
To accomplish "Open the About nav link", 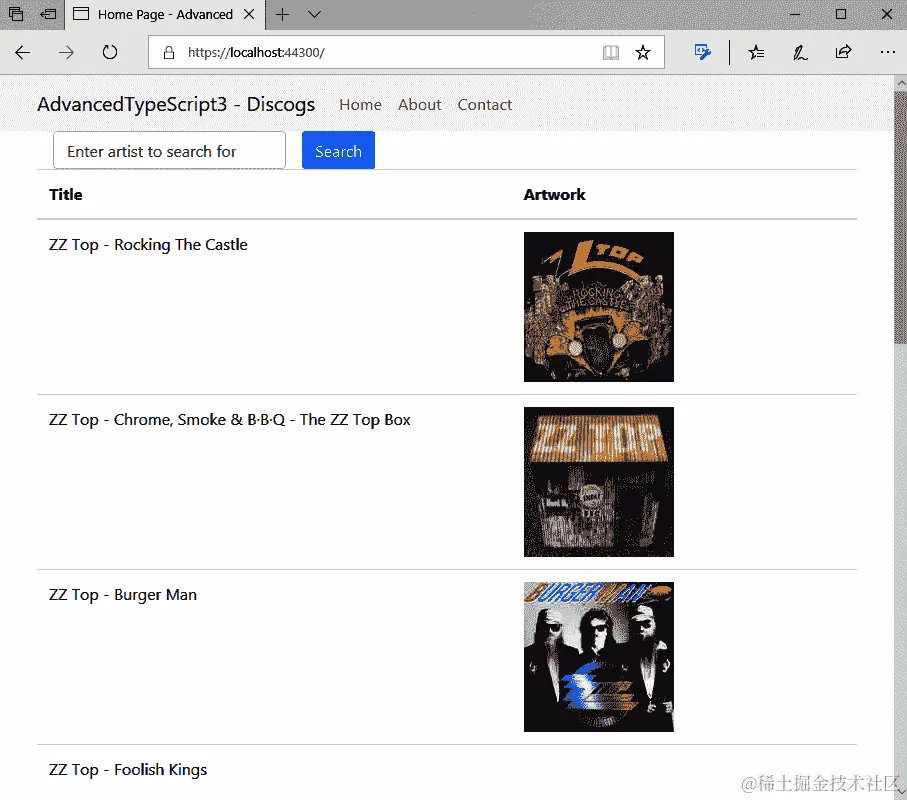I will coord(419,105).
